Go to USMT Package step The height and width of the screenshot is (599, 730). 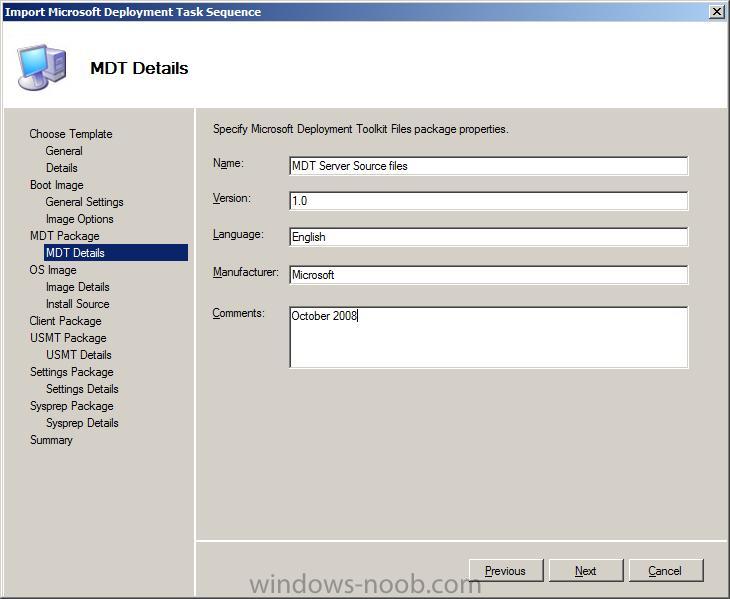coord(68,338)
